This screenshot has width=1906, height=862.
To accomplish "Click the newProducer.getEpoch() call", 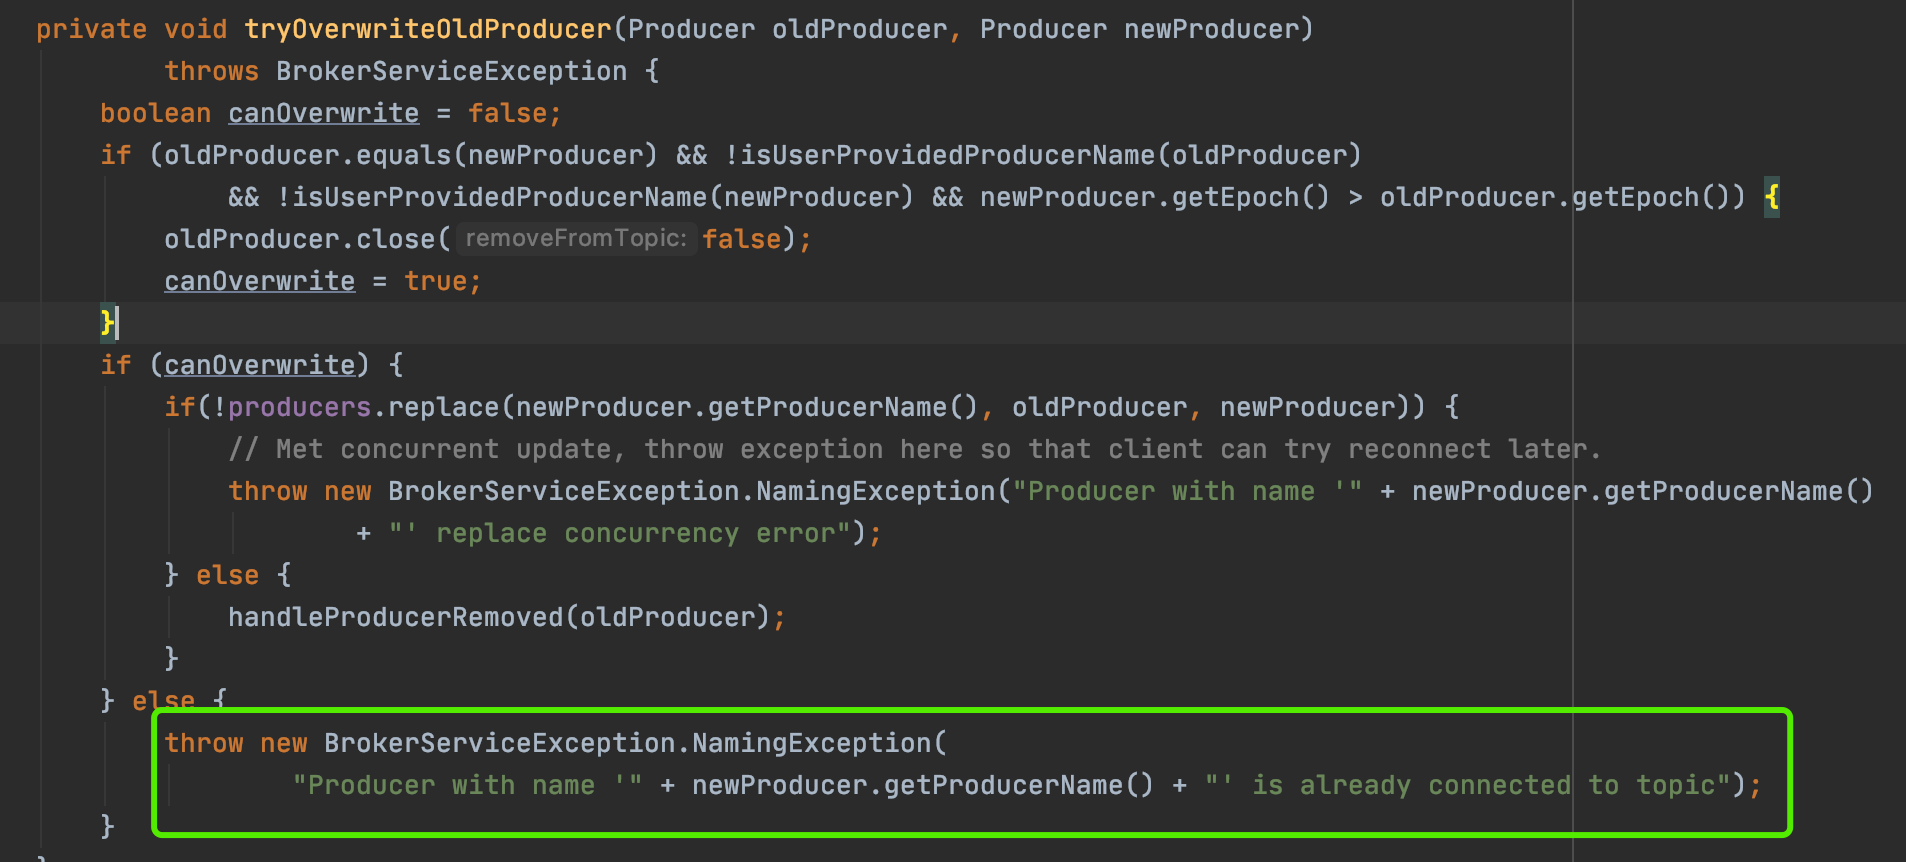I will [1155, 197].
